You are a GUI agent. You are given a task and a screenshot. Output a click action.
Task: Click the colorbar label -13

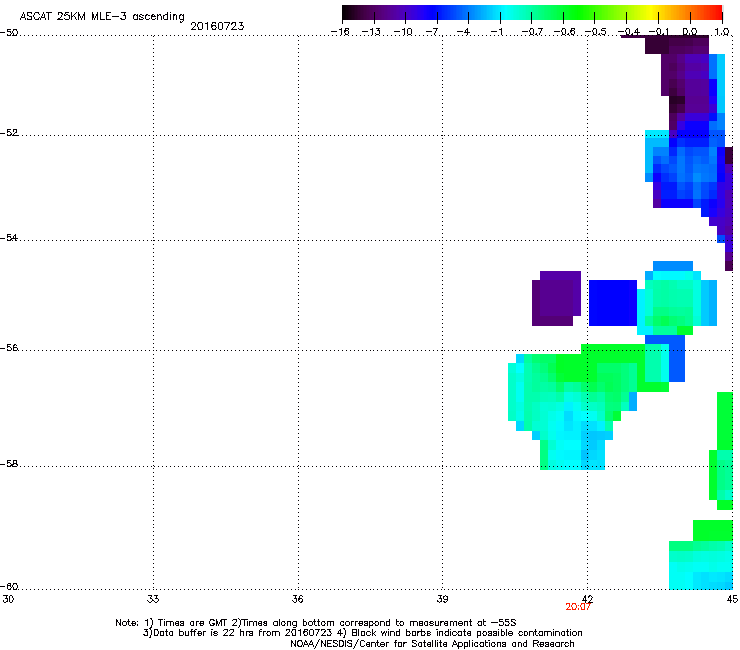pos(371,32)
